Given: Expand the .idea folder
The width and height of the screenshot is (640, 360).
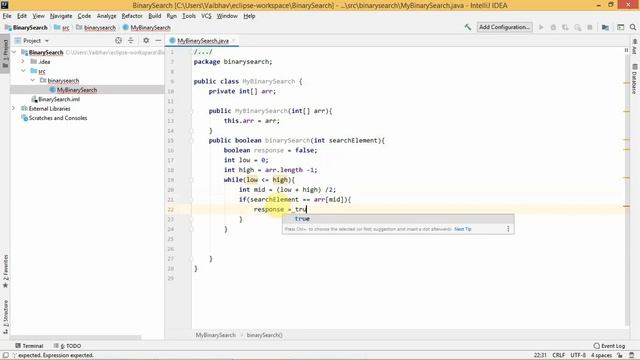Looking at the screenshot, I should pyautogui.click(x=23, y=62).
